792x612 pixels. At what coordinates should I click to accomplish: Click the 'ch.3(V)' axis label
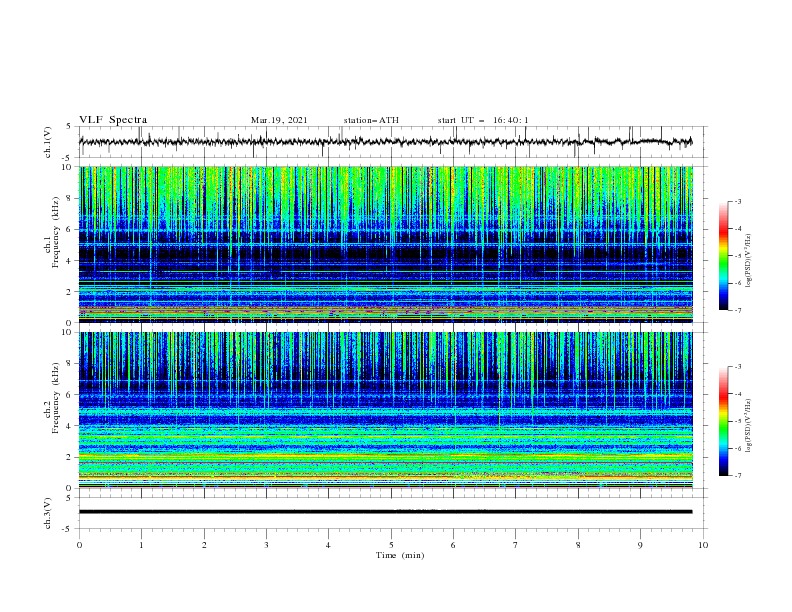tap(48, 513)
